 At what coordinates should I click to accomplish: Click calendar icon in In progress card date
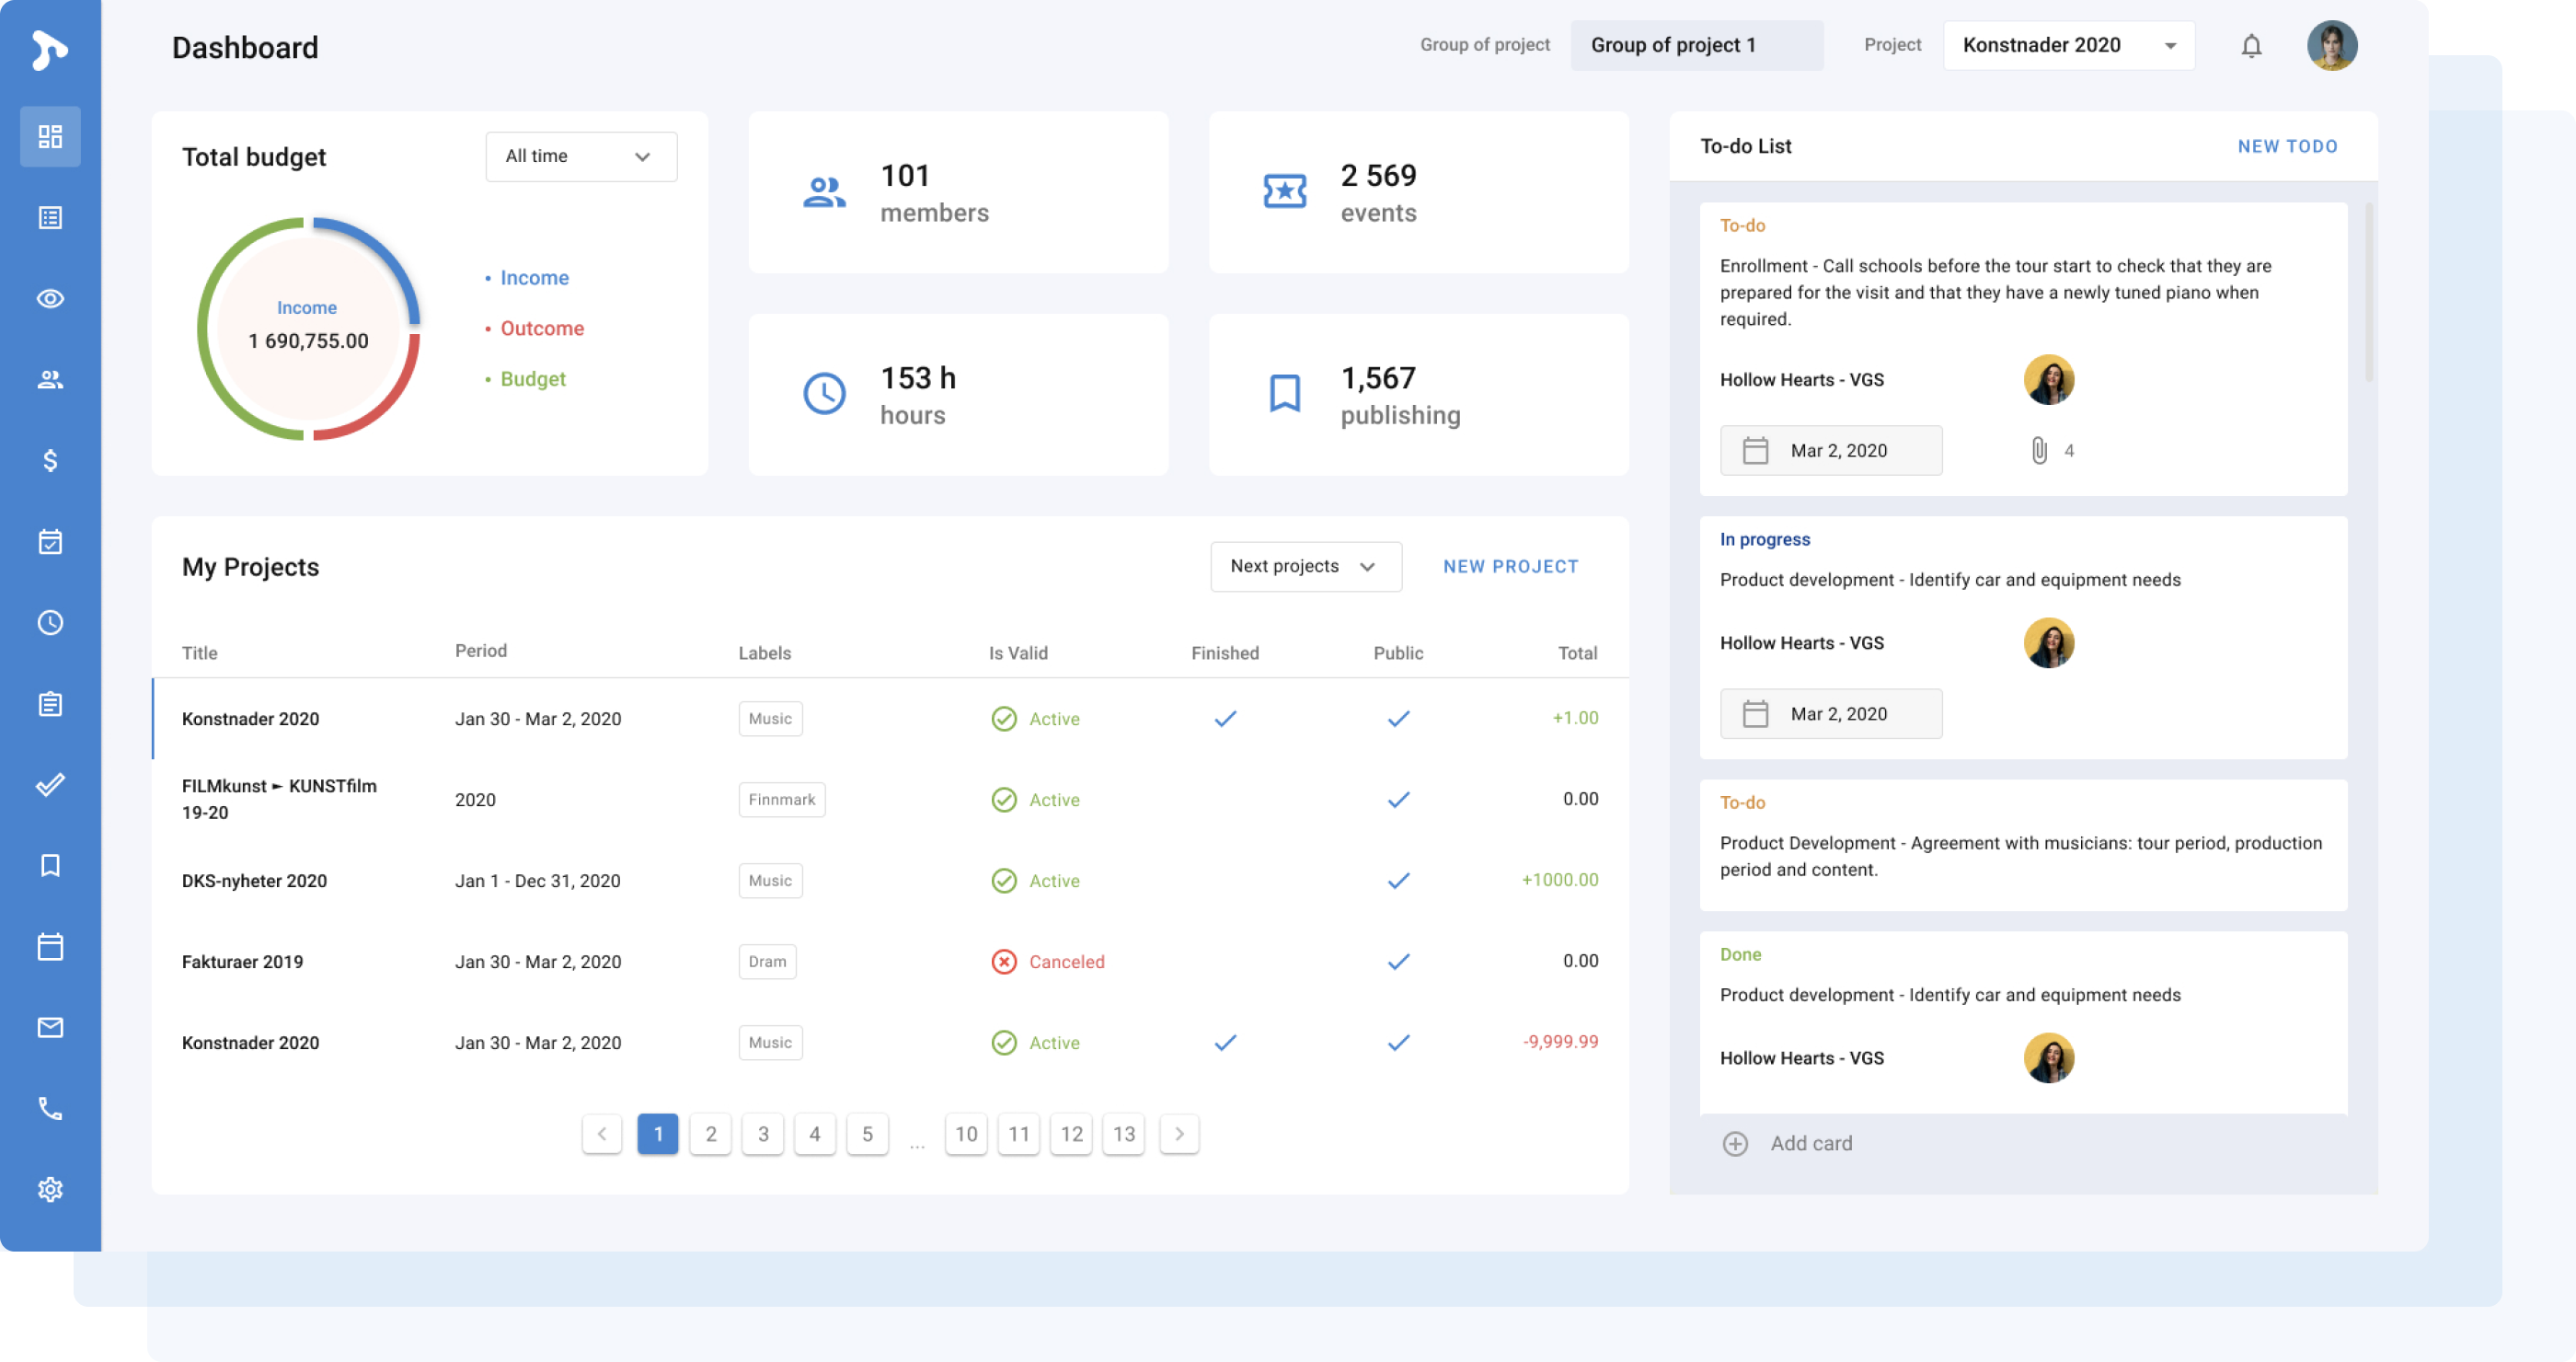tap(1755, 713)
